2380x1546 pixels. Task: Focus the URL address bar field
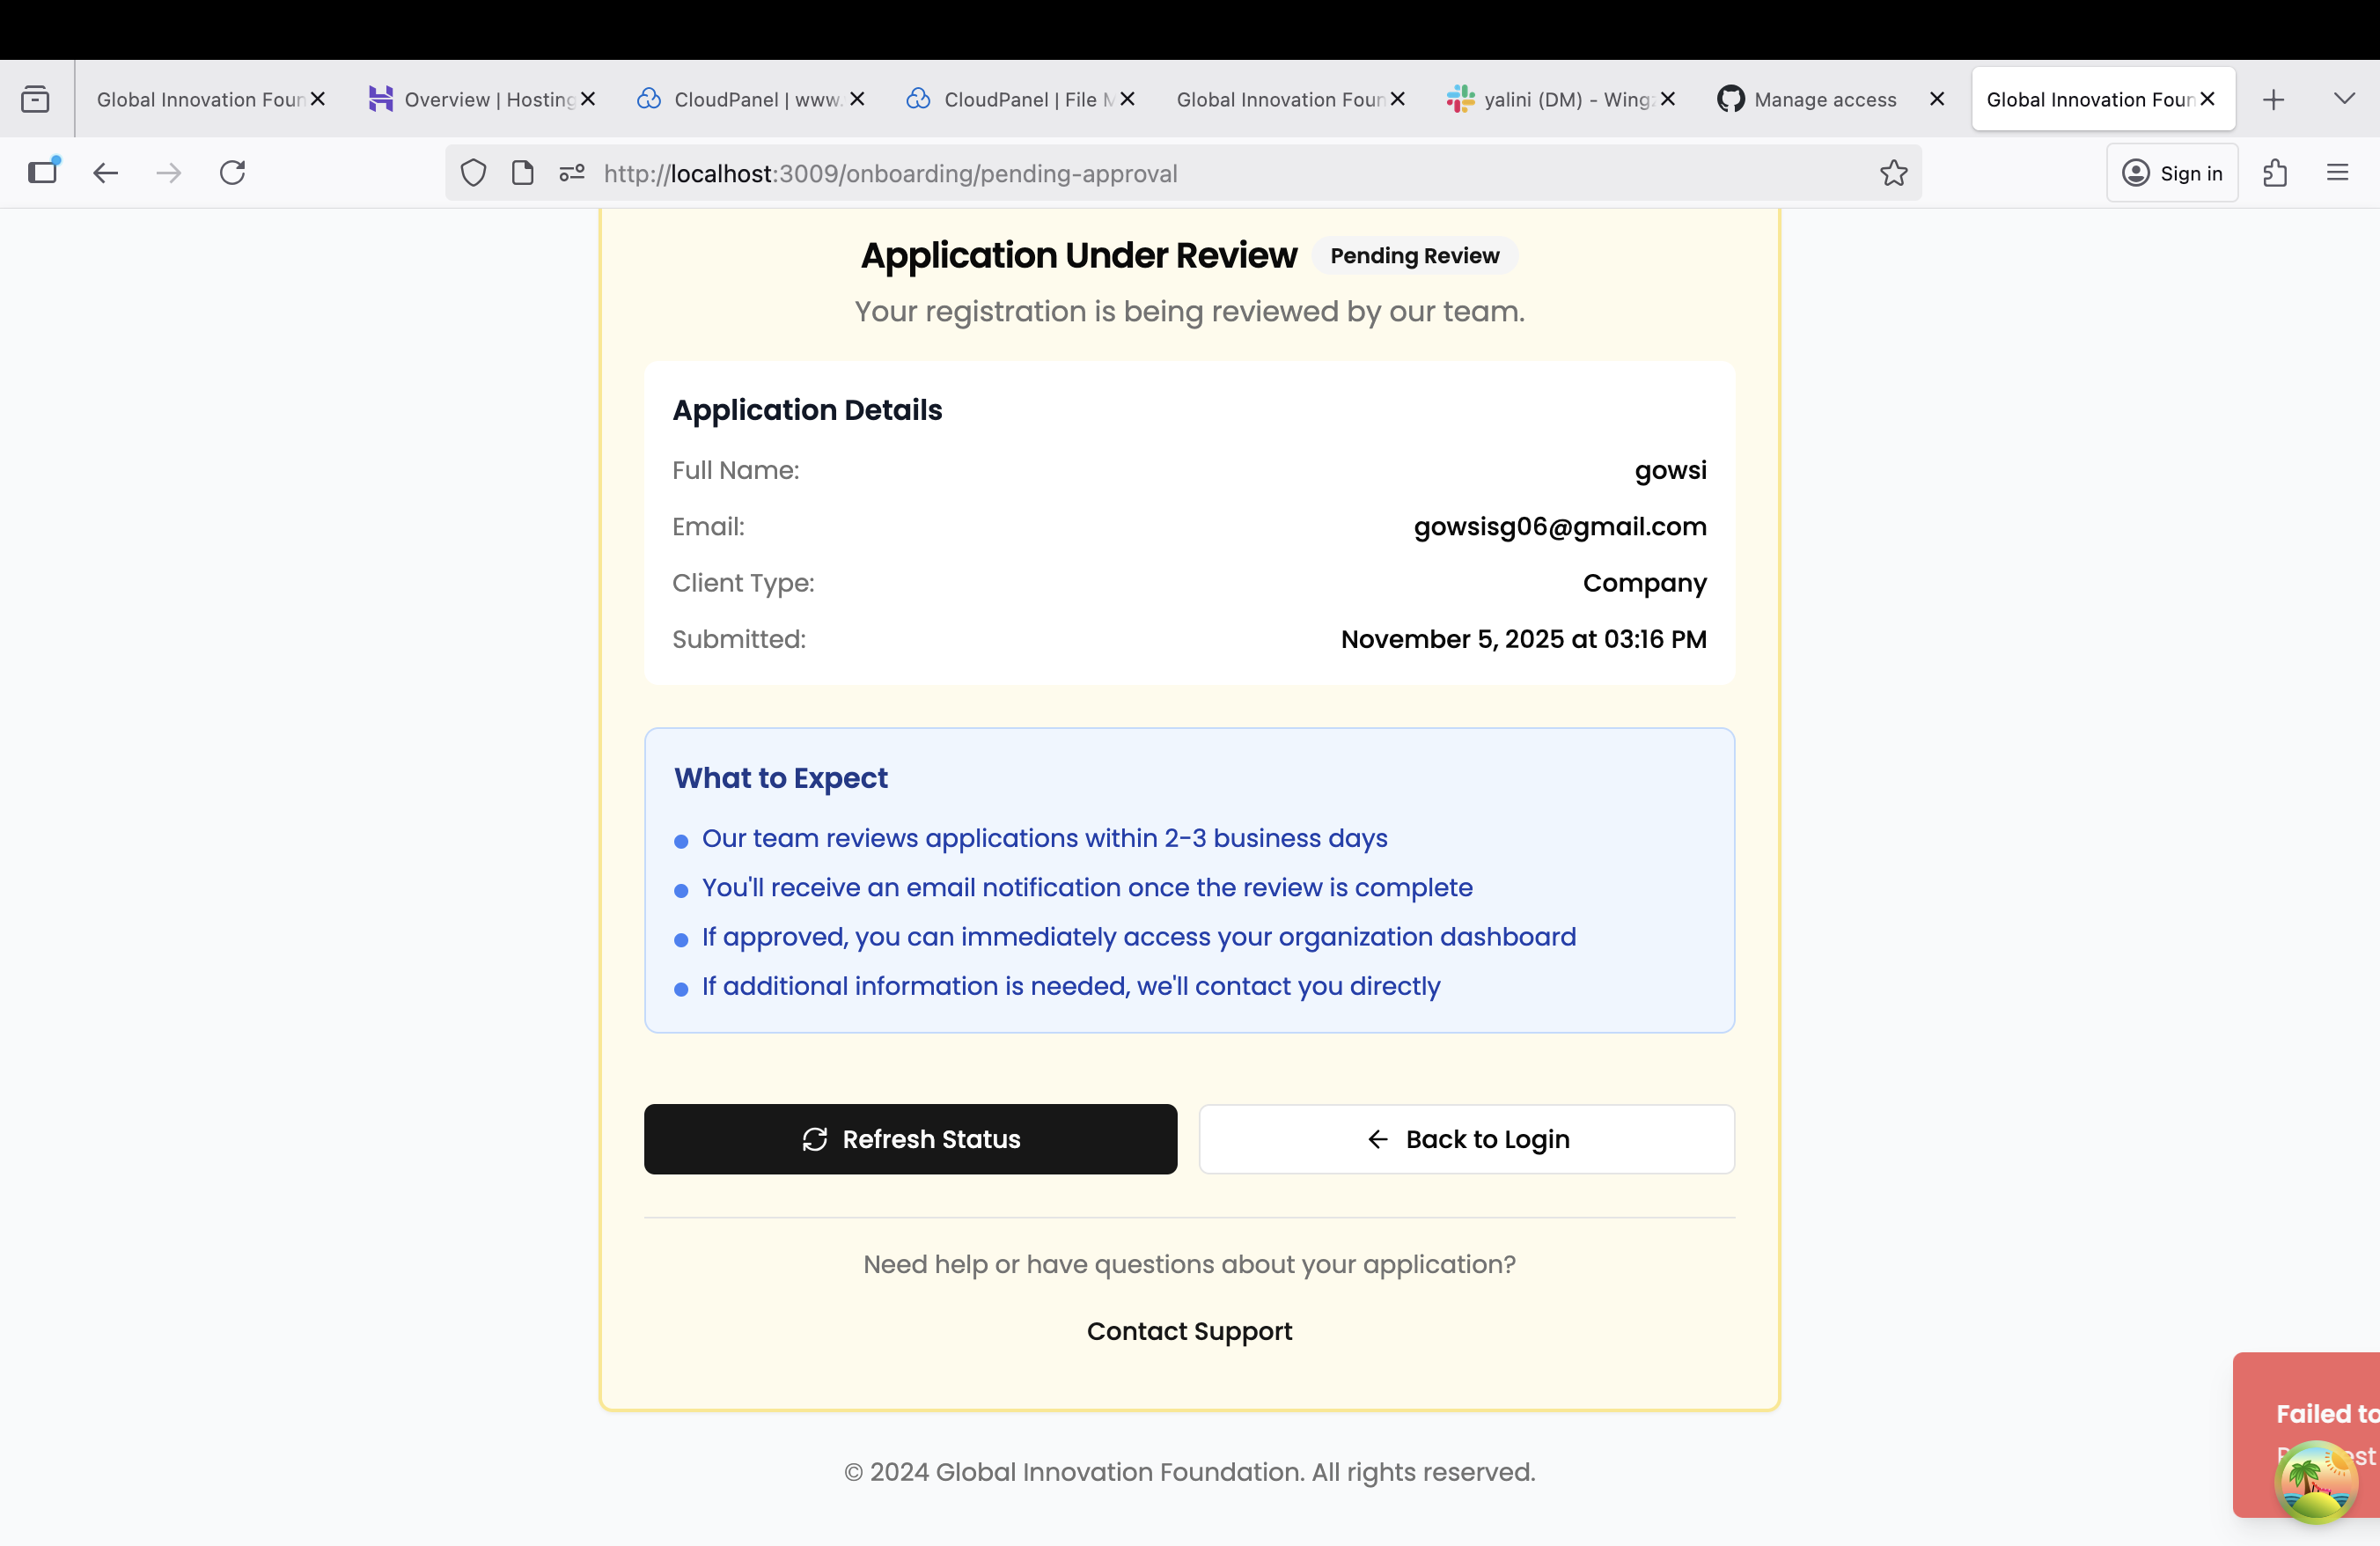tap(1200, 173)
